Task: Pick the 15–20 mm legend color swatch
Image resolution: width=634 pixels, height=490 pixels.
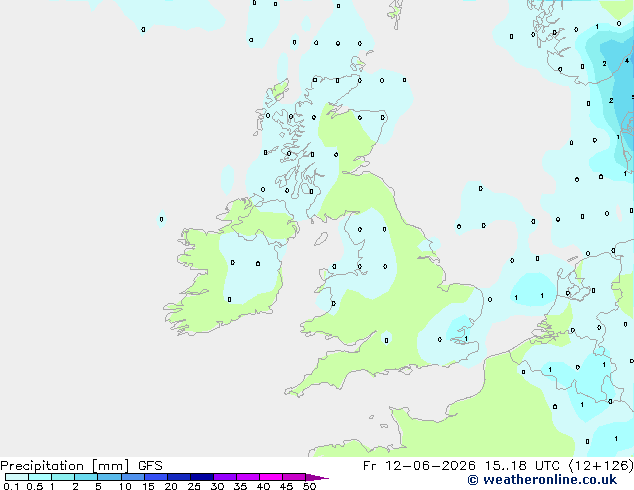Action: [x=155, y=477]
